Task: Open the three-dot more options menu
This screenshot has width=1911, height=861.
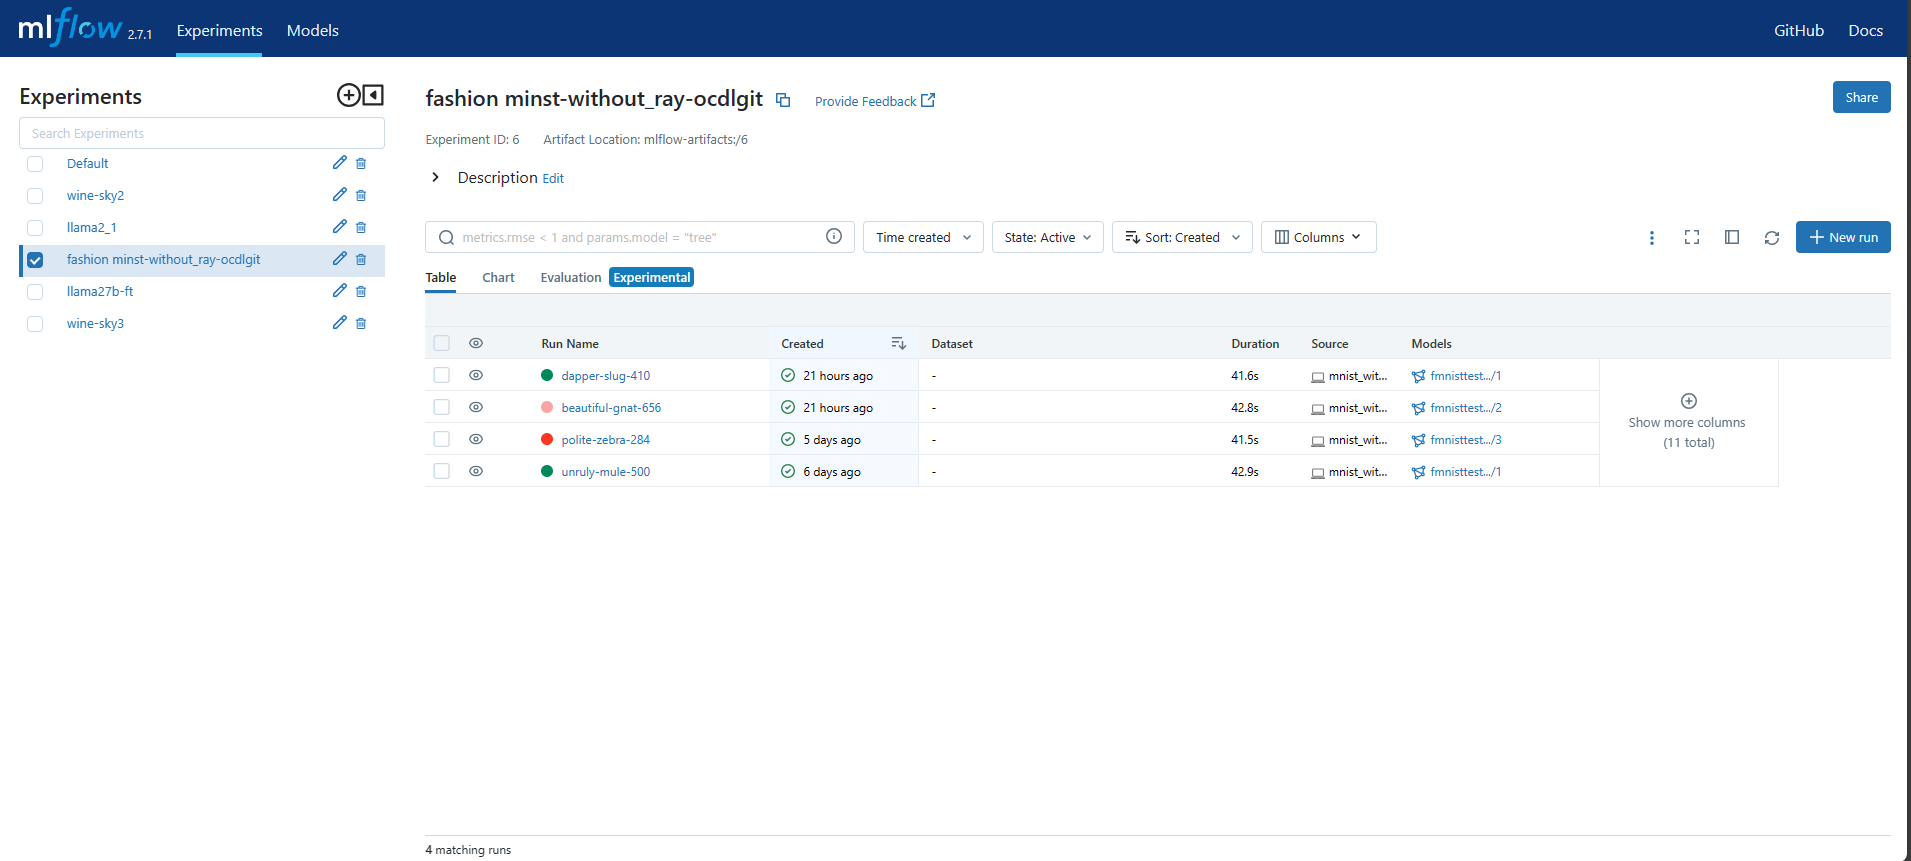Action: (x=1651, y=238)
